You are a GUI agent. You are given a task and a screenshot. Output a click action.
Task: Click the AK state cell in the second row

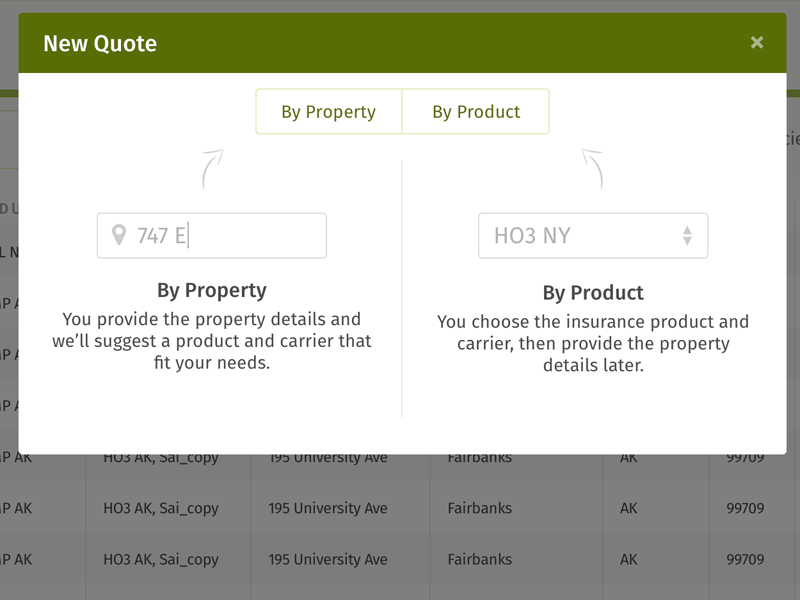coord(627,508)
